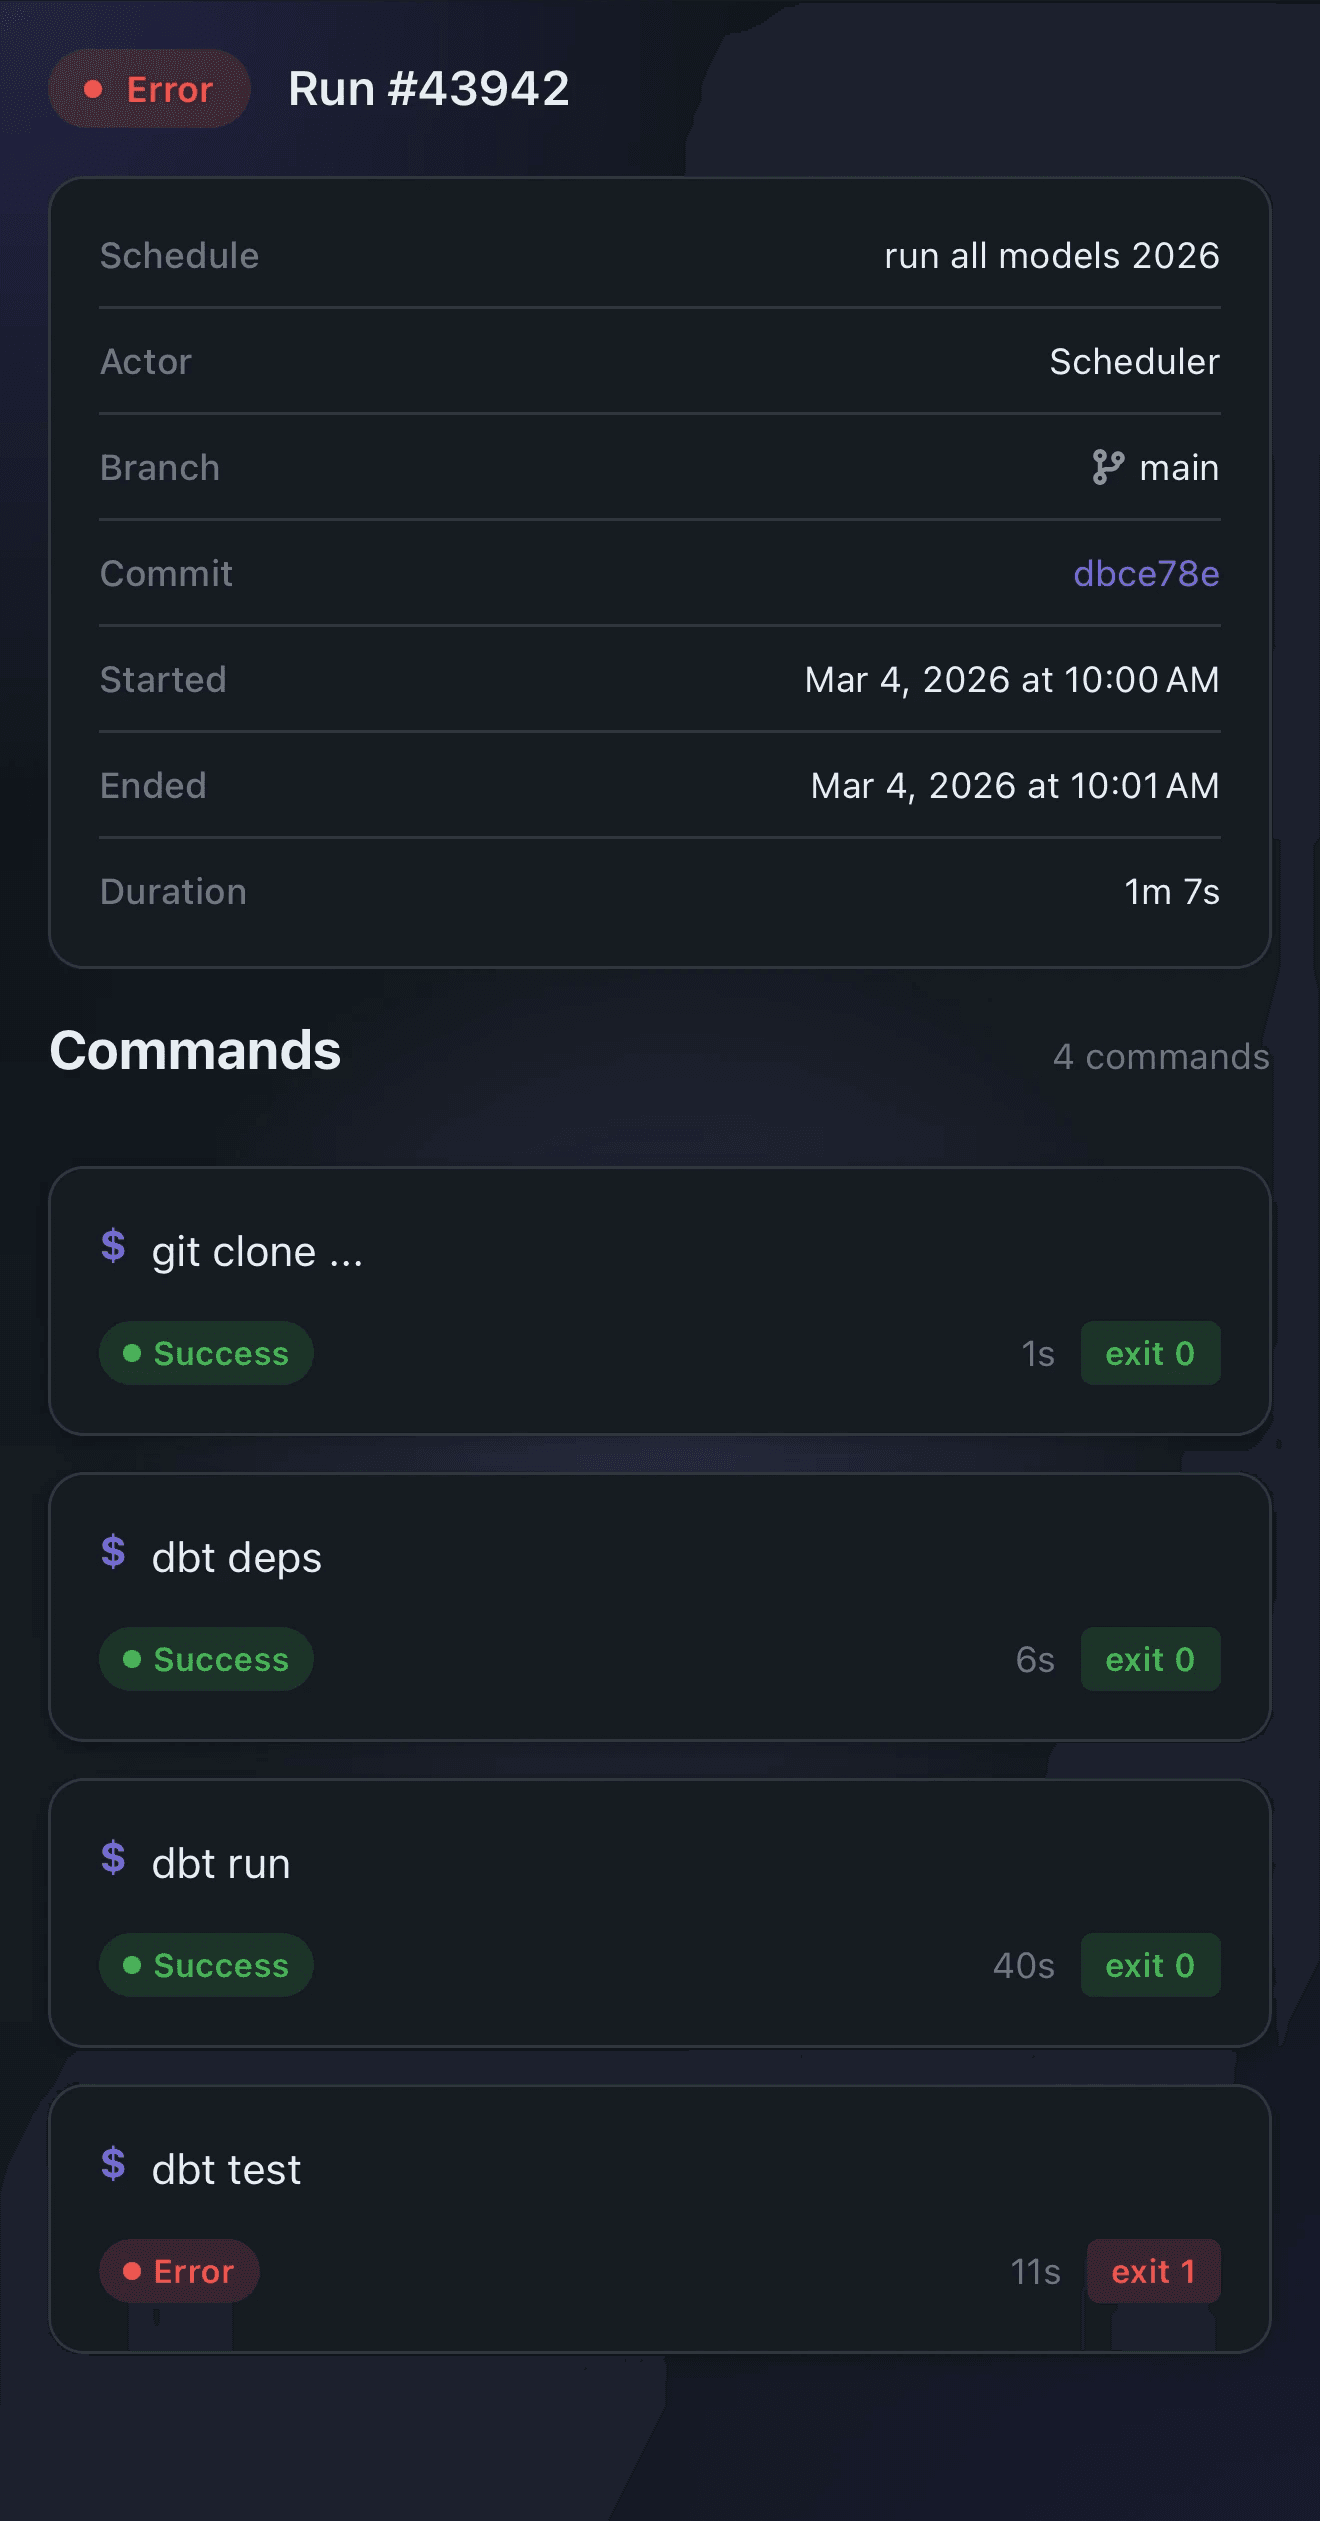This screenshot has height=2521, width=1320.
Task: Toggle the Success badge on git clone command
Action: [x=206, y=1353]
